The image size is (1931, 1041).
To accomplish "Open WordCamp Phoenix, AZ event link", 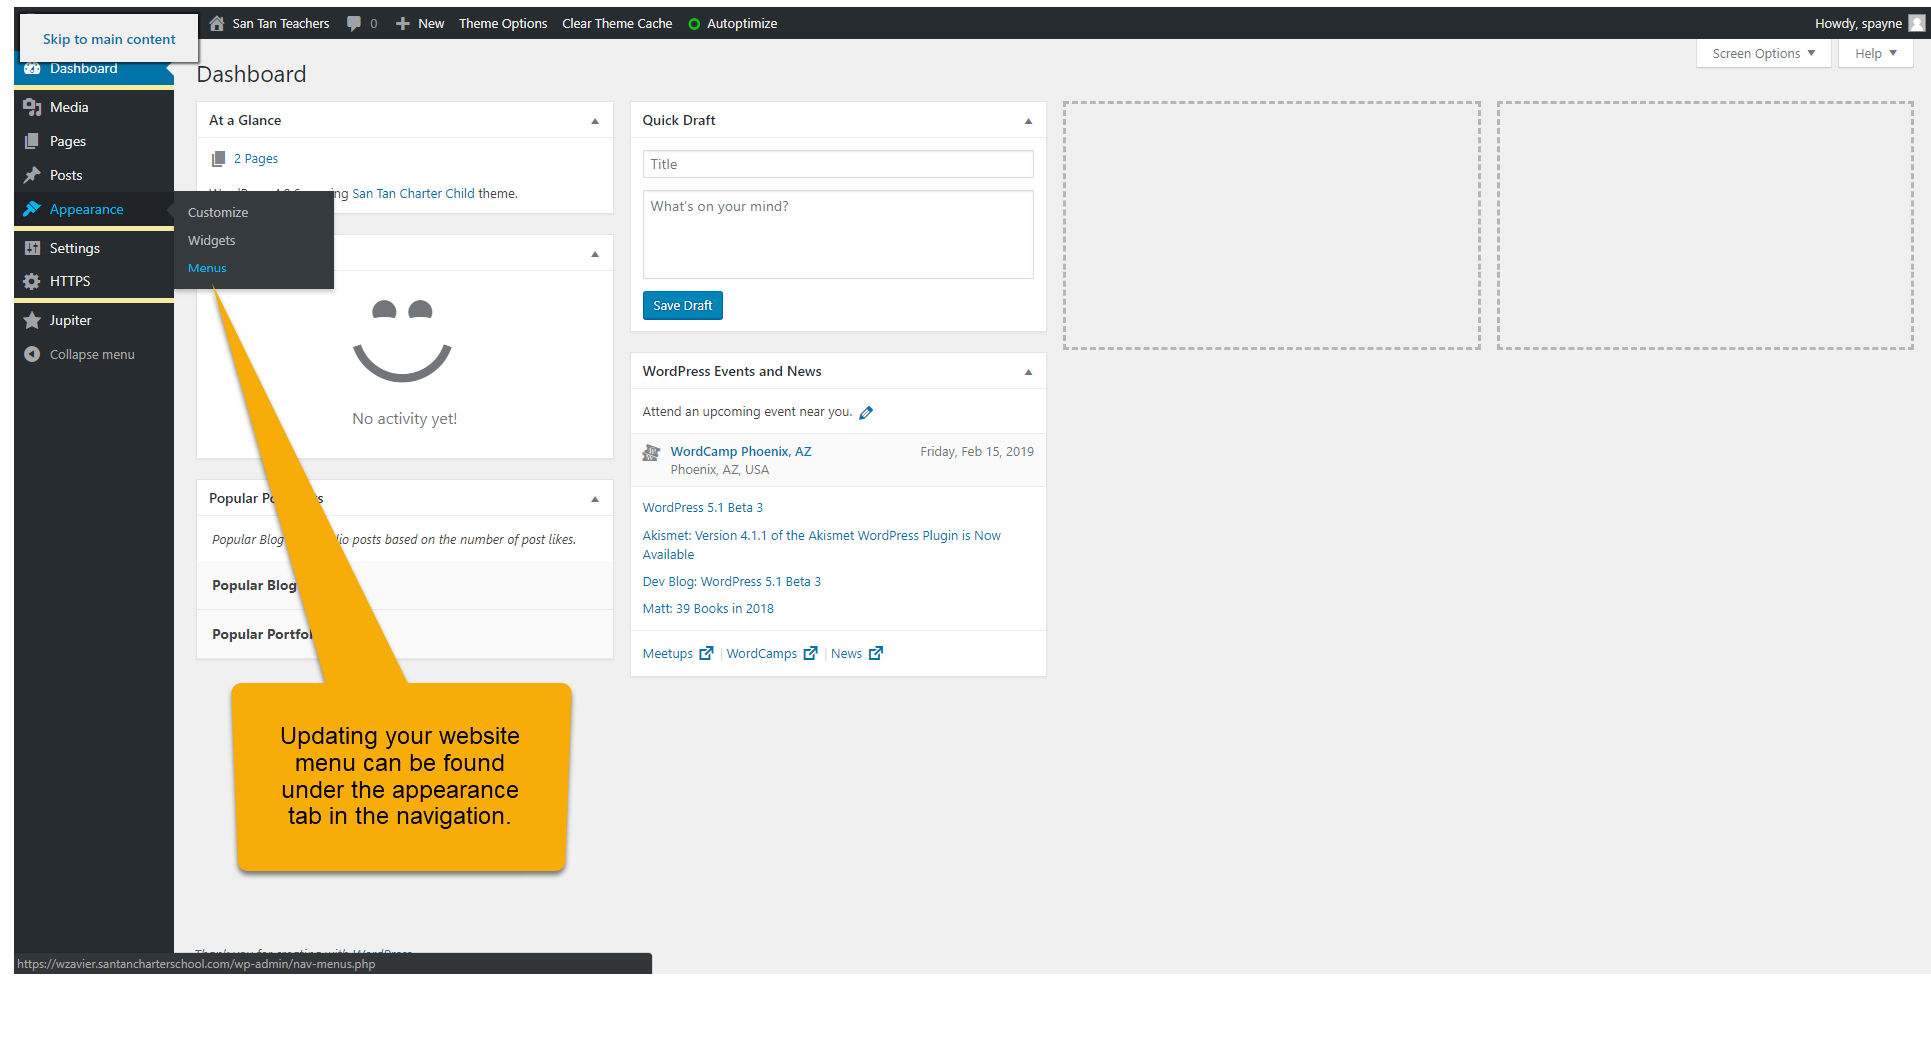I will click(741, 452).
